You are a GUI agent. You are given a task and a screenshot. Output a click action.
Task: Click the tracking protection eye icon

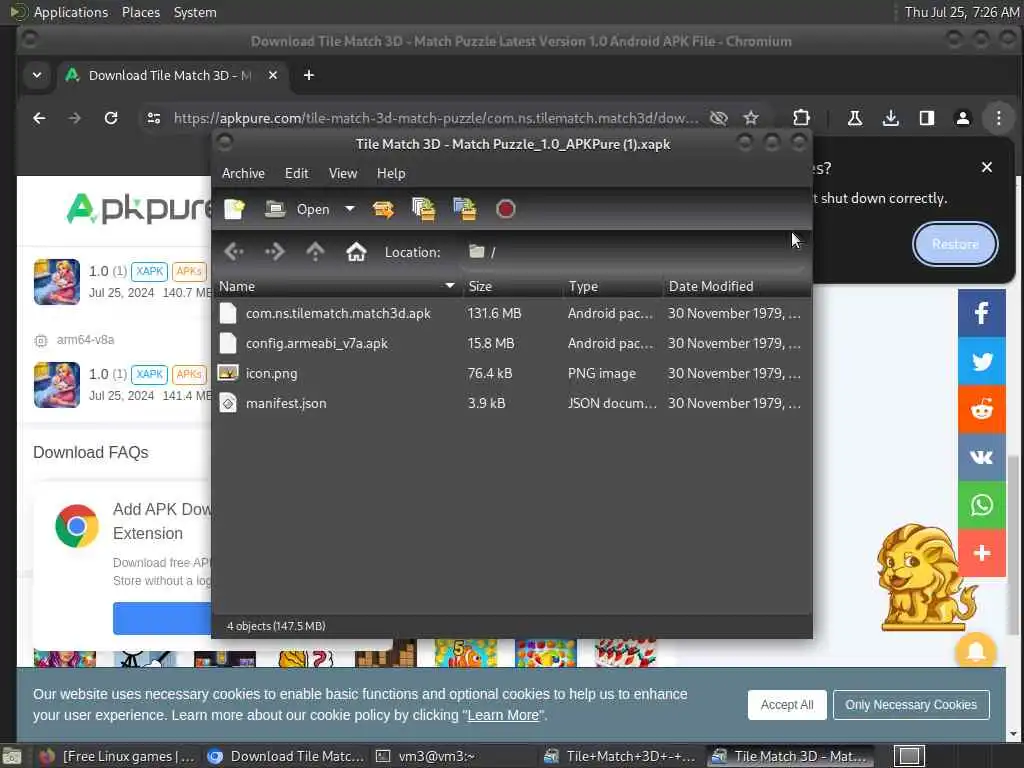[x=718, y=118]
